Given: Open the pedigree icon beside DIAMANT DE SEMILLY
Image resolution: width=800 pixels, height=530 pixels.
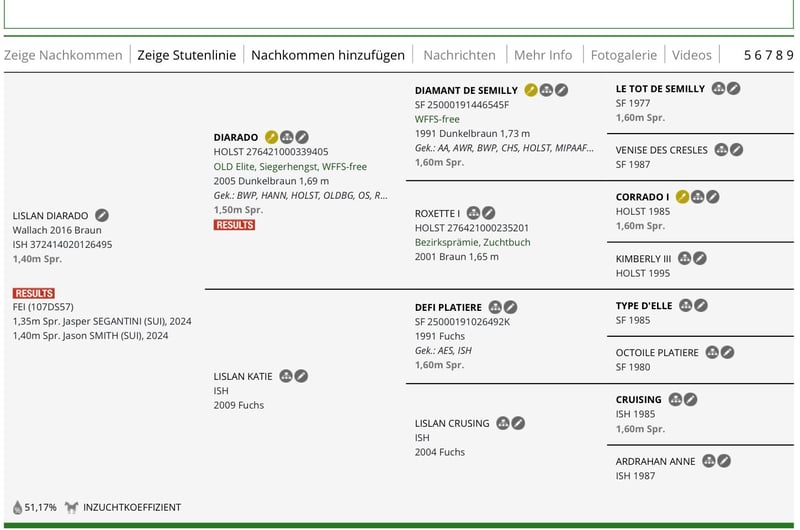Looking at the screenshot, I should point(546,90).
